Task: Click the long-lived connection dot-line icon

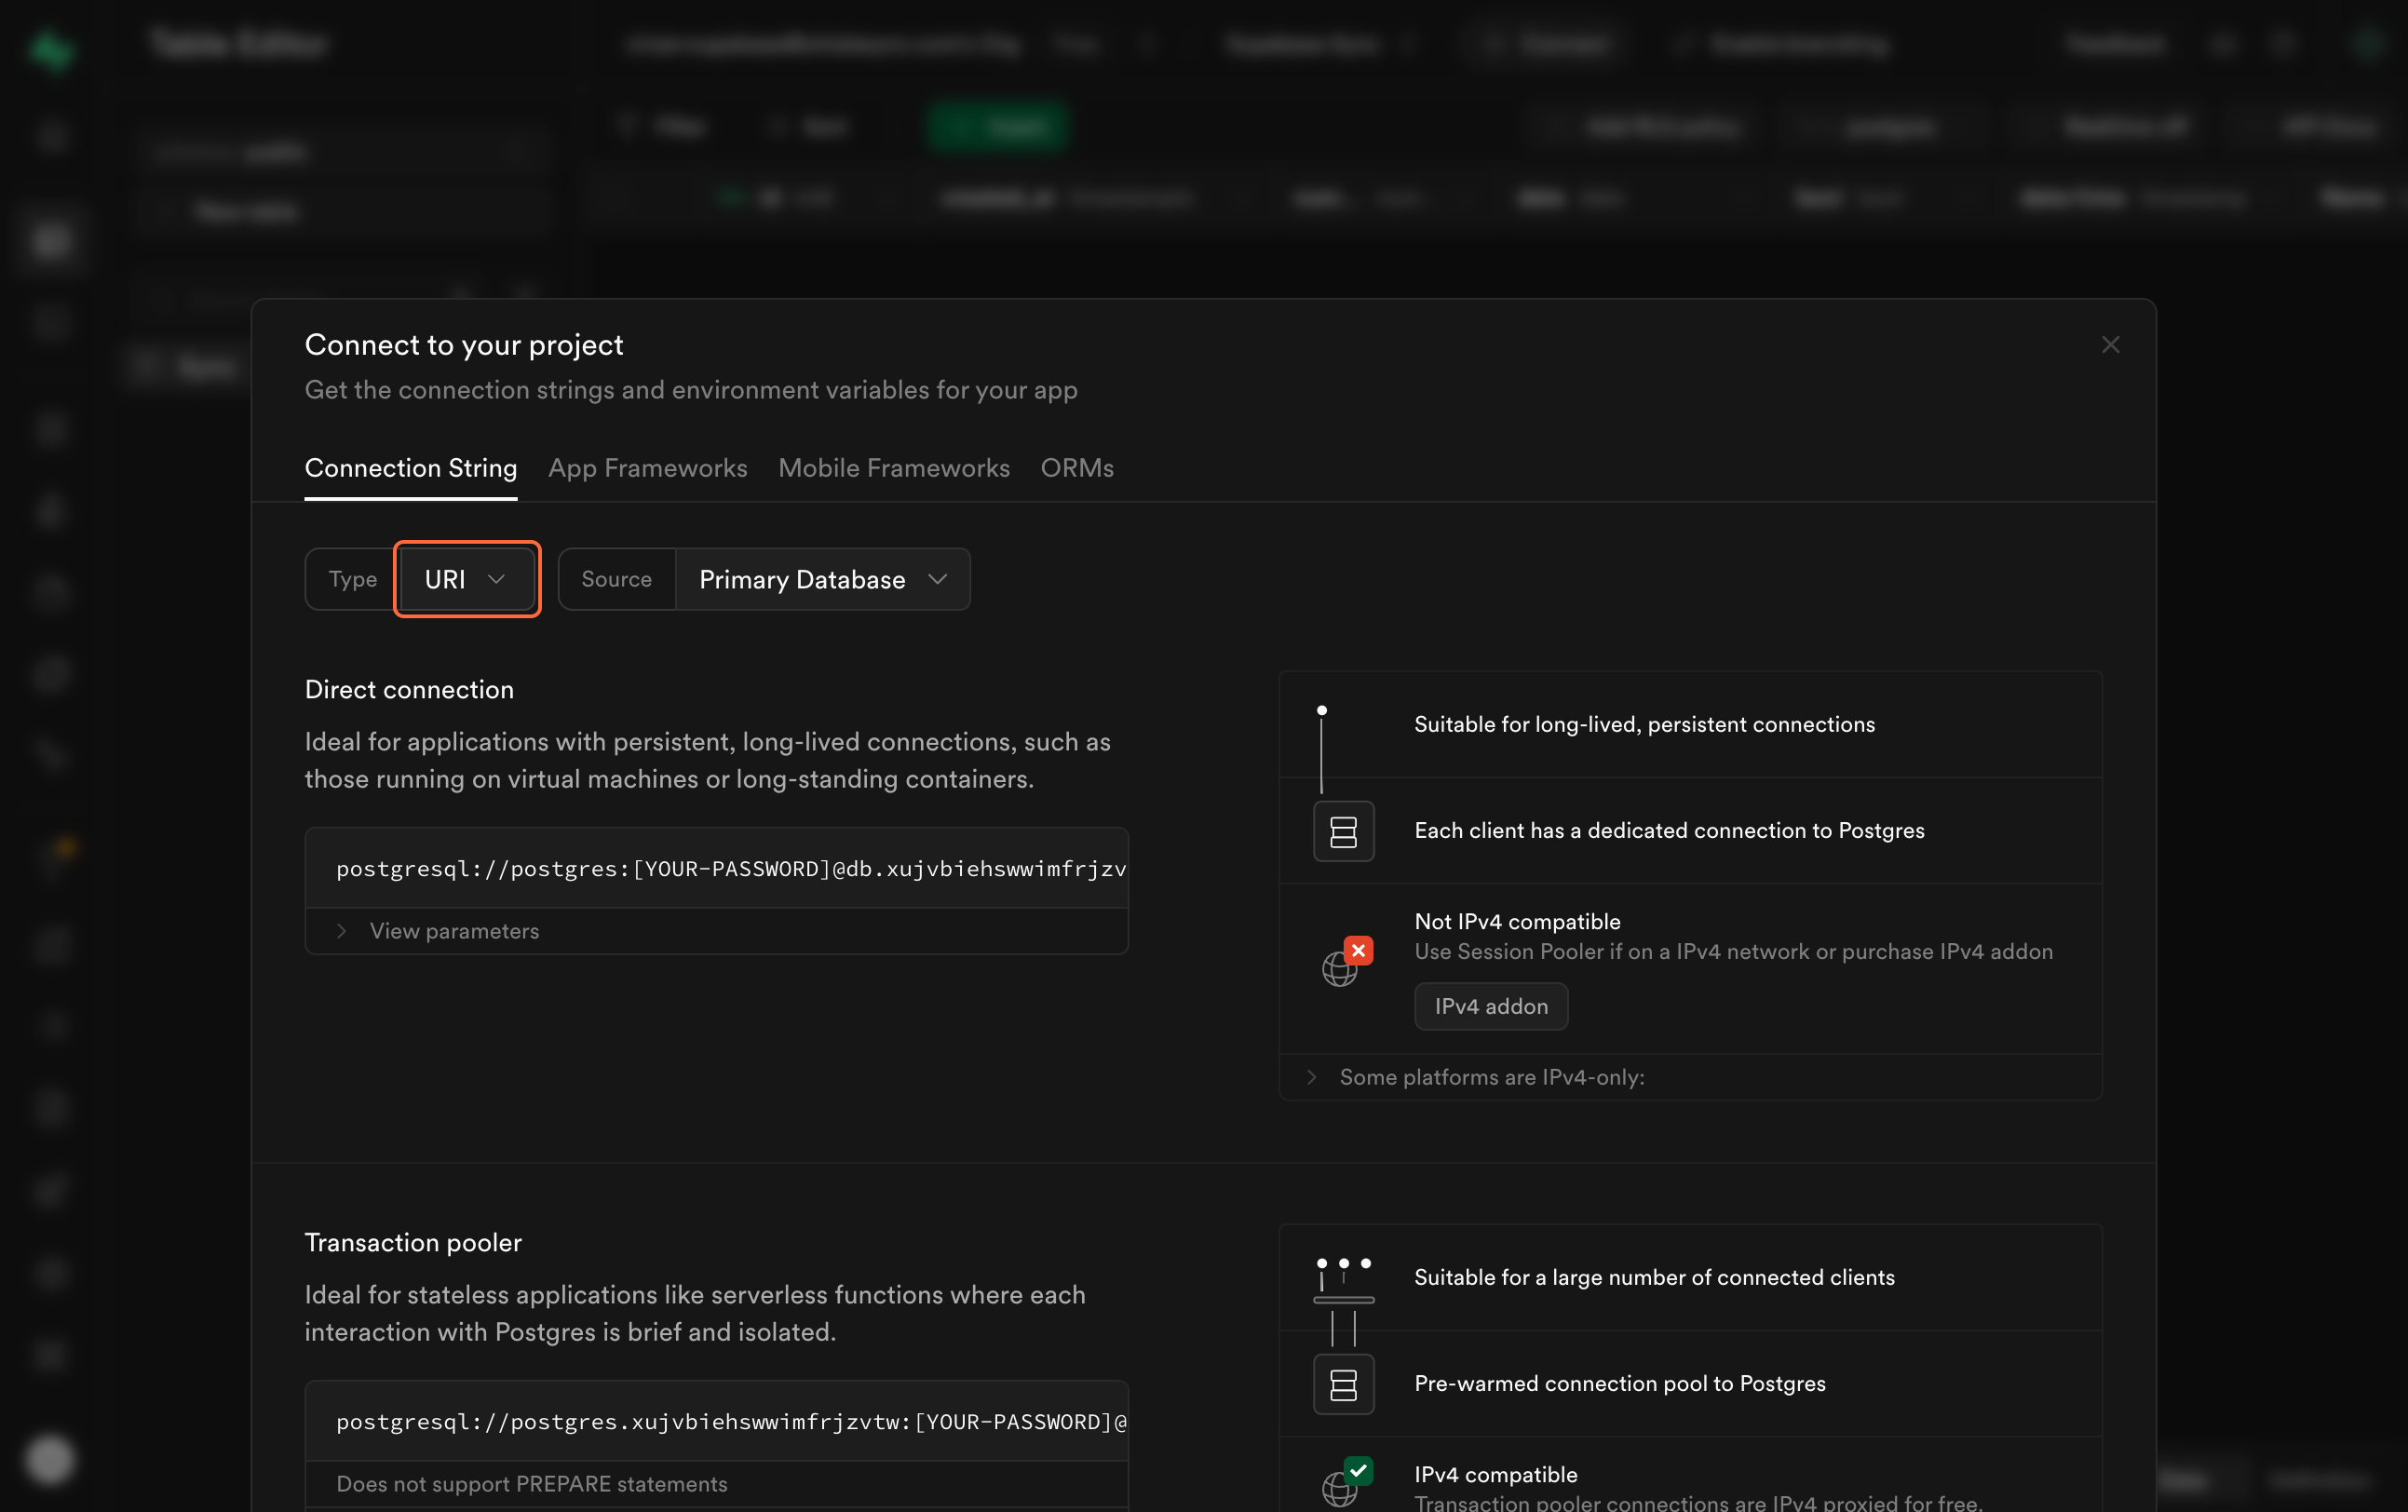Action: coord(1321,745)
